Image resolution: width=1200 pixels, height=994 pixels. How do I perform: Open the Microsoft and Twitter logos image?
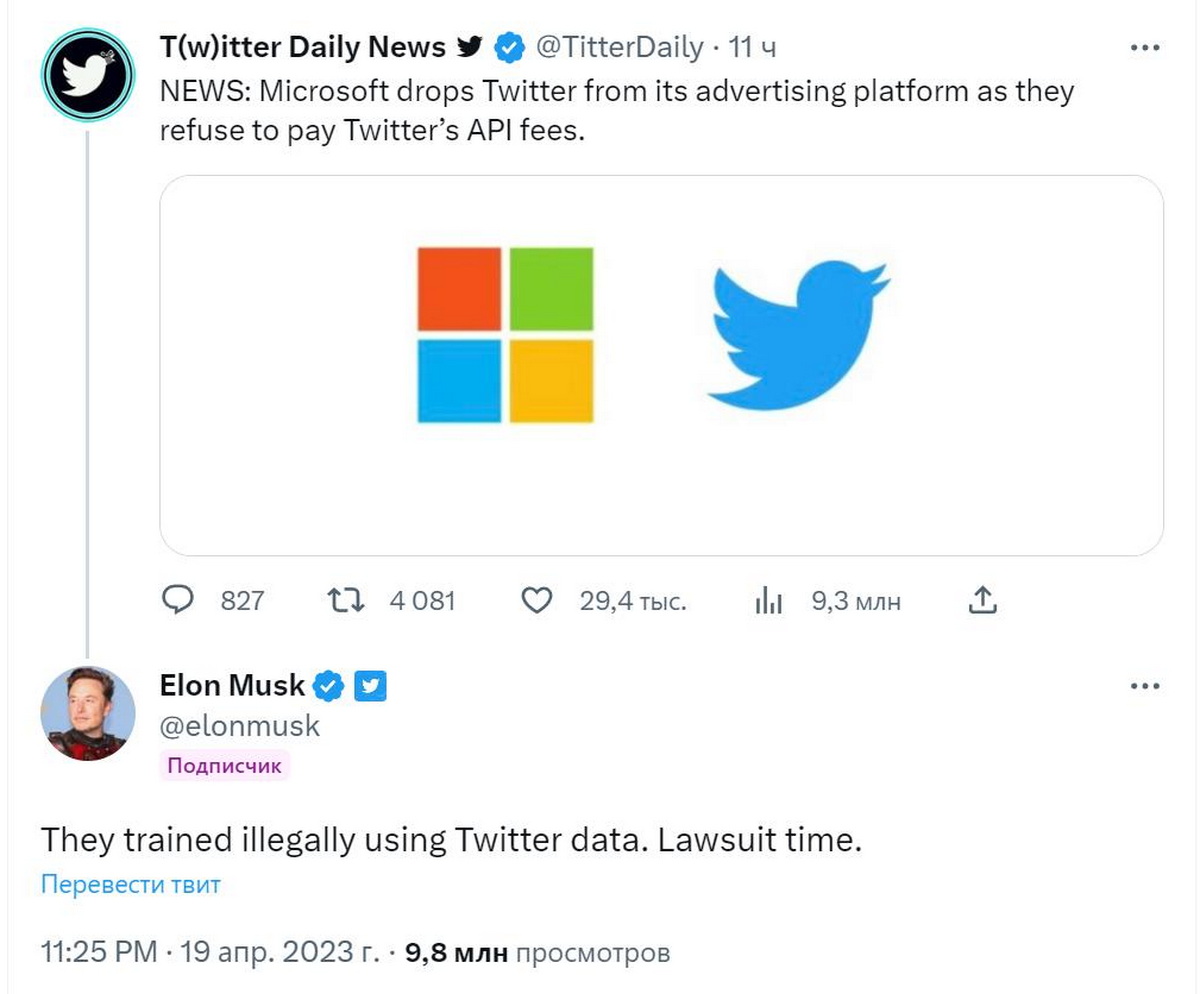click(x=661, y=365)
